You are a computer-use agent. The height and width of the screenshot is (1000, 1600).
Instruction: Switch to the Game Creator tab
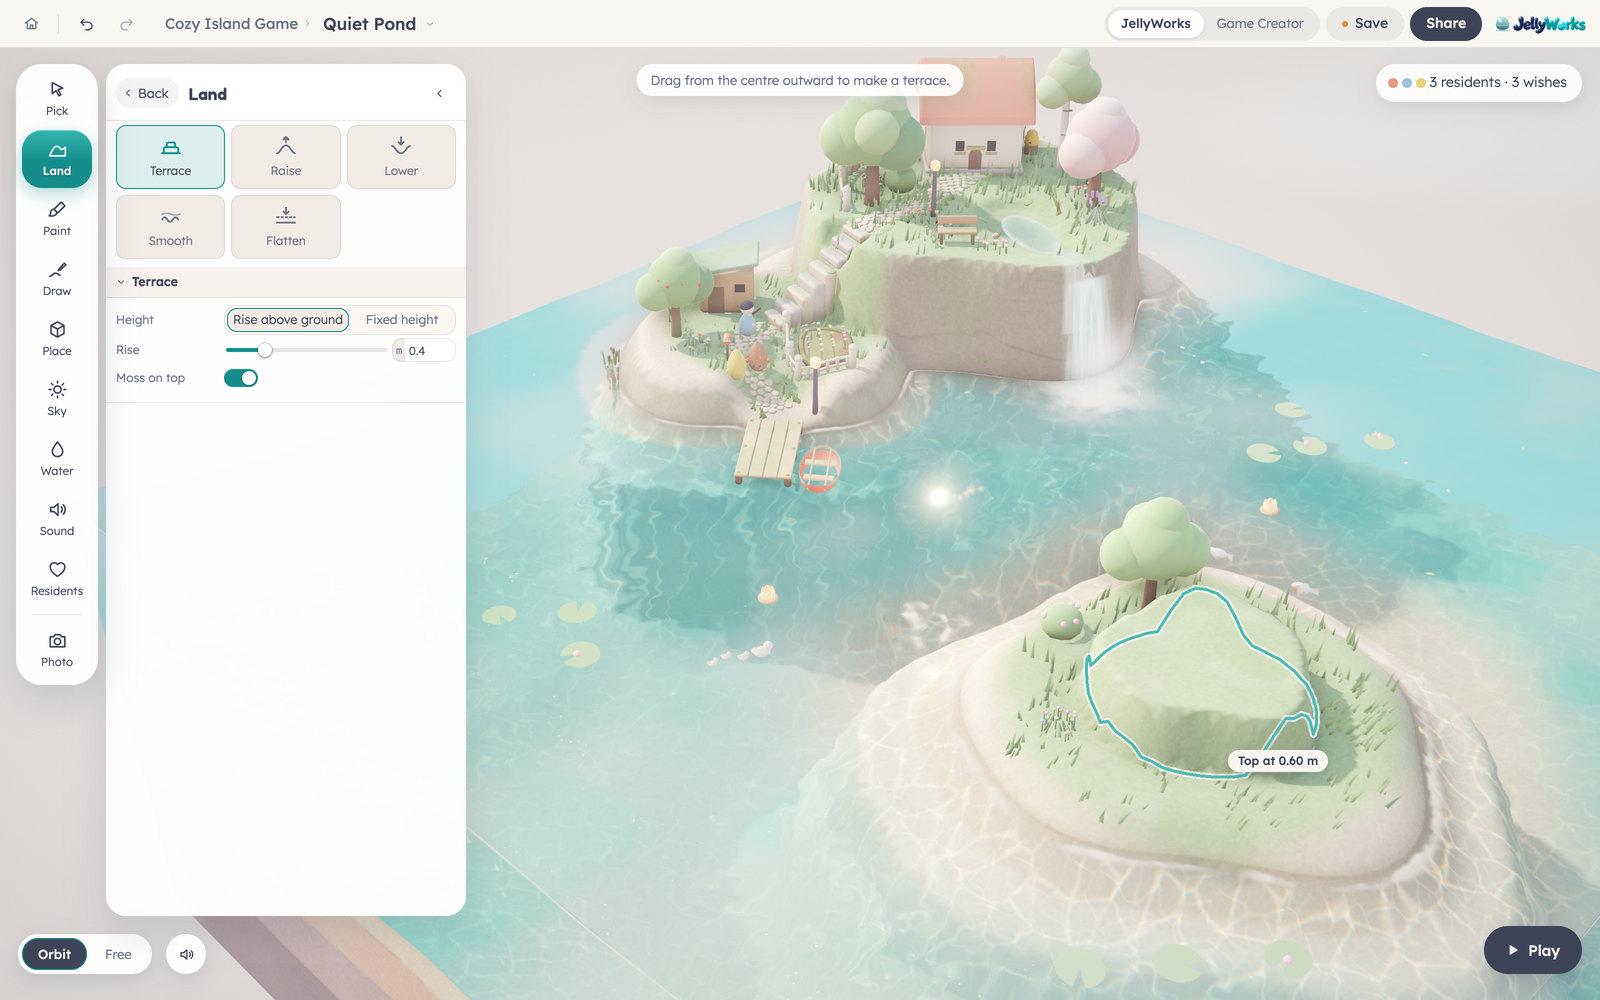[1260, 24]
